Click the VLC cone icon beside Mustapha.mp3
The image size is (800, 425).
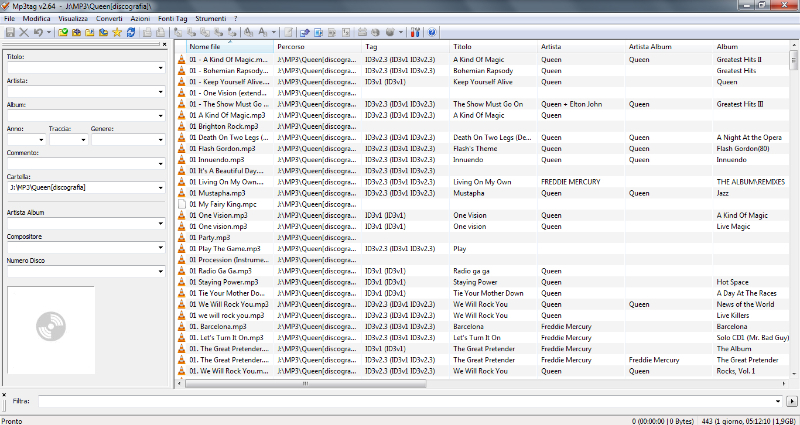pos(181,193)
